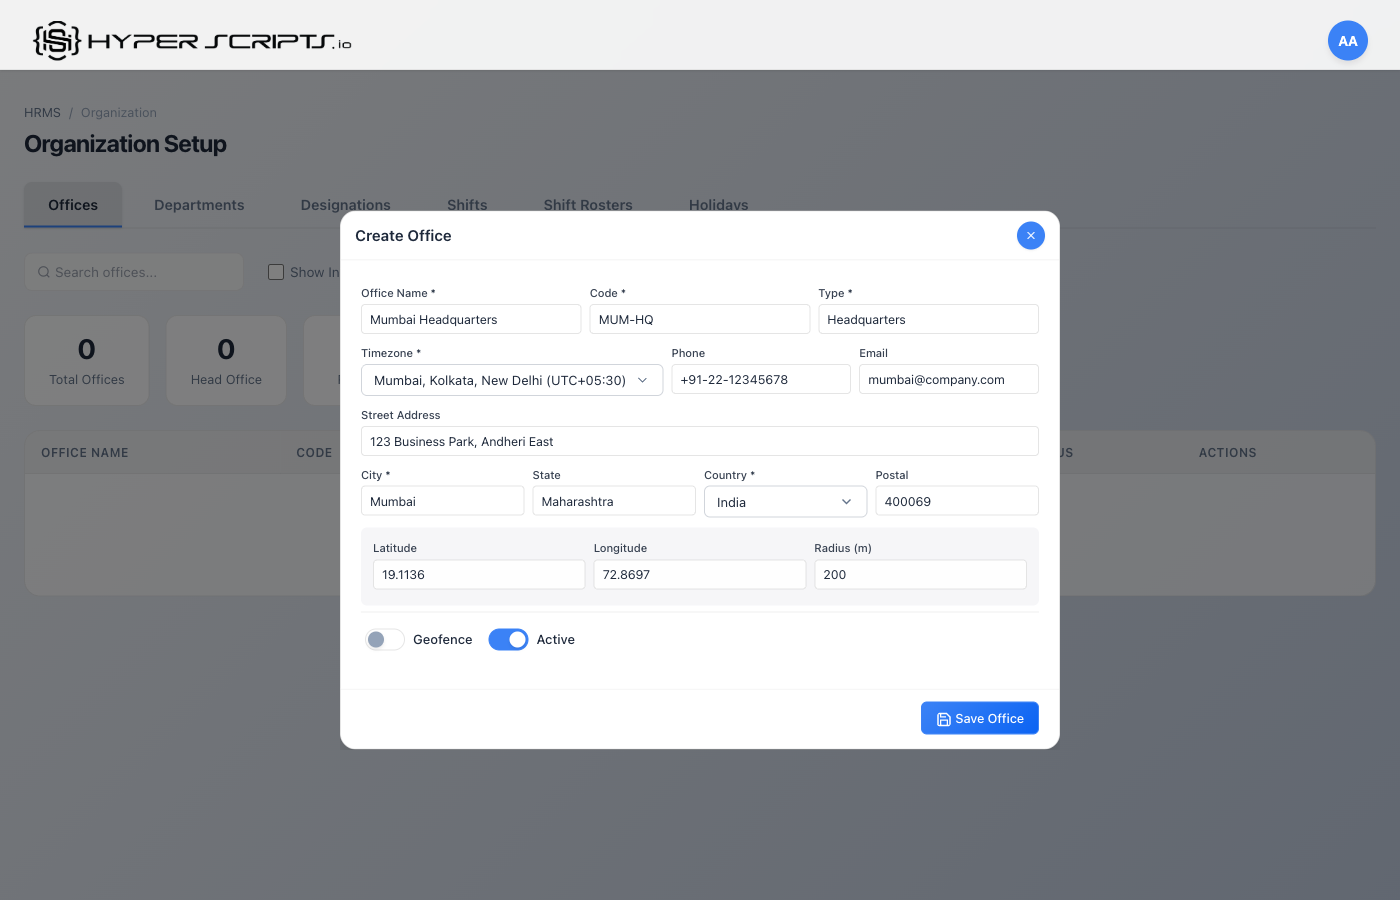1400x900 pixels.
Task: Switch to the Designations tab
Action: (x=345, y=205)
